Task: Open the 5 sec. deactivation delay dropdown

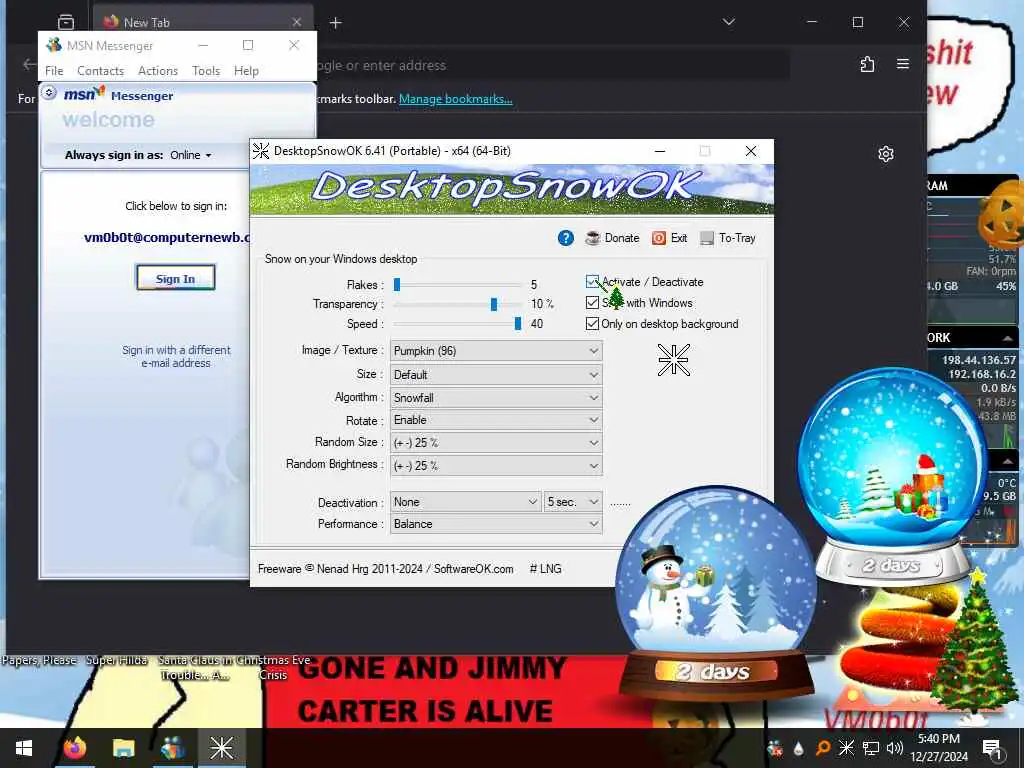Action: (573, 502)
